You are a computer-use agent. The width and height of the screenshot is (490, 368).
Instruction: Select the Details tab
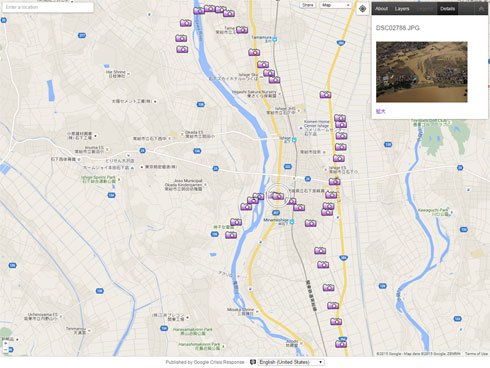point(447,9)
